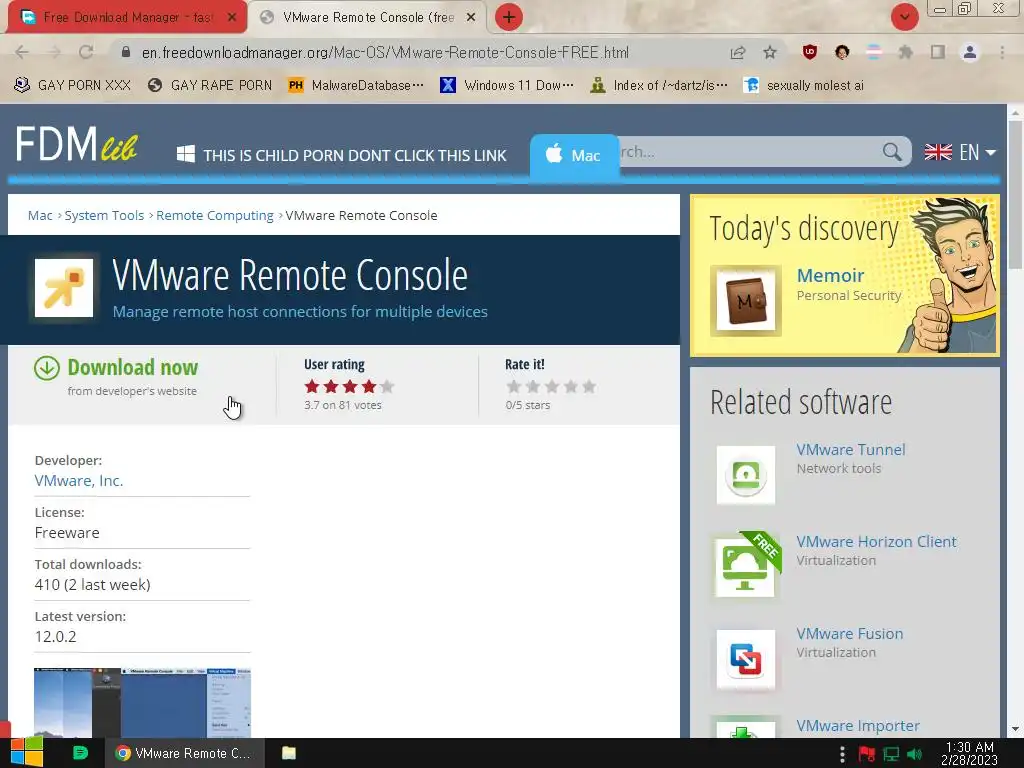Click the taskbar clock showing 1:30 AM

pos(970,754)
